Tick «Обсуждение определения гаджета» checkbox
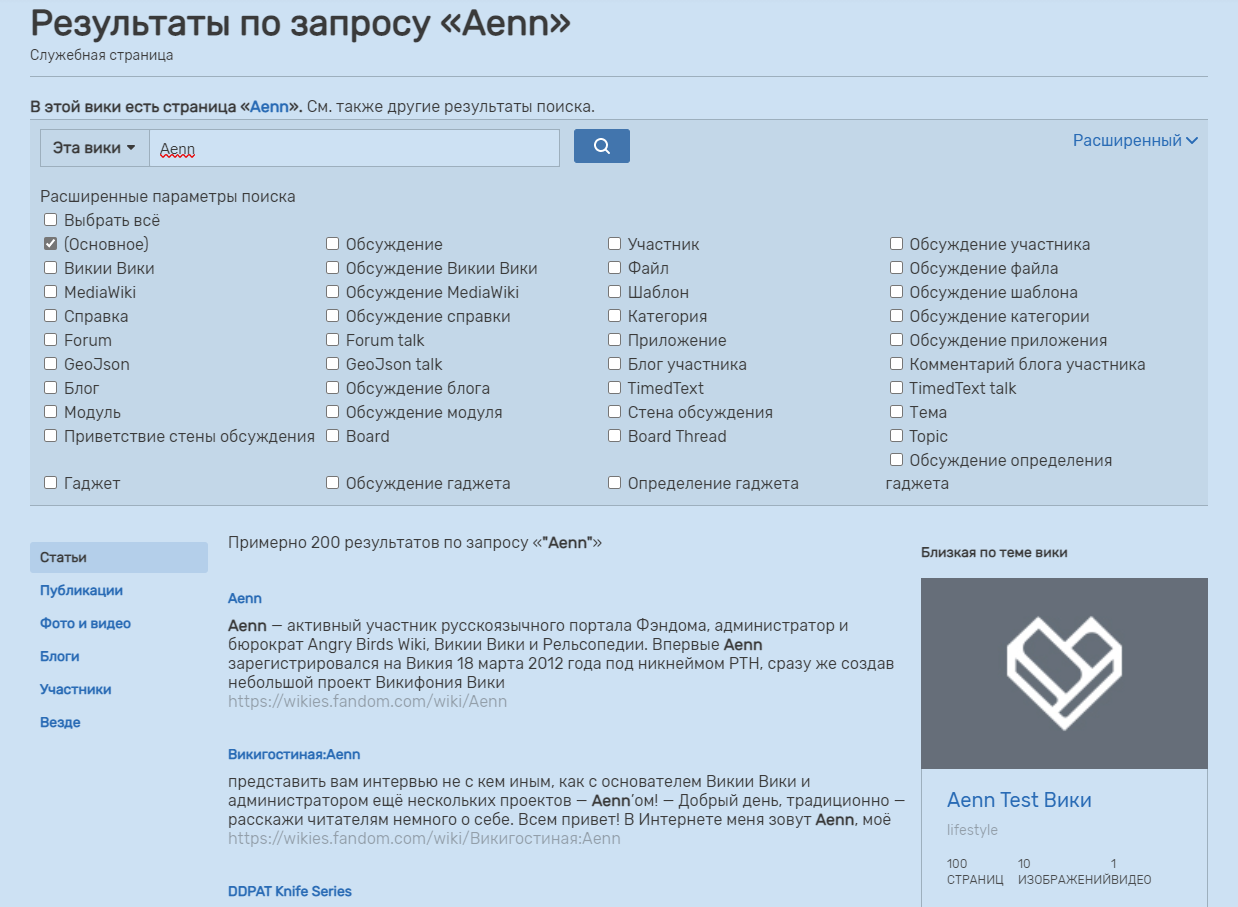Screen dimensions: 1238x907 point(896,460)
